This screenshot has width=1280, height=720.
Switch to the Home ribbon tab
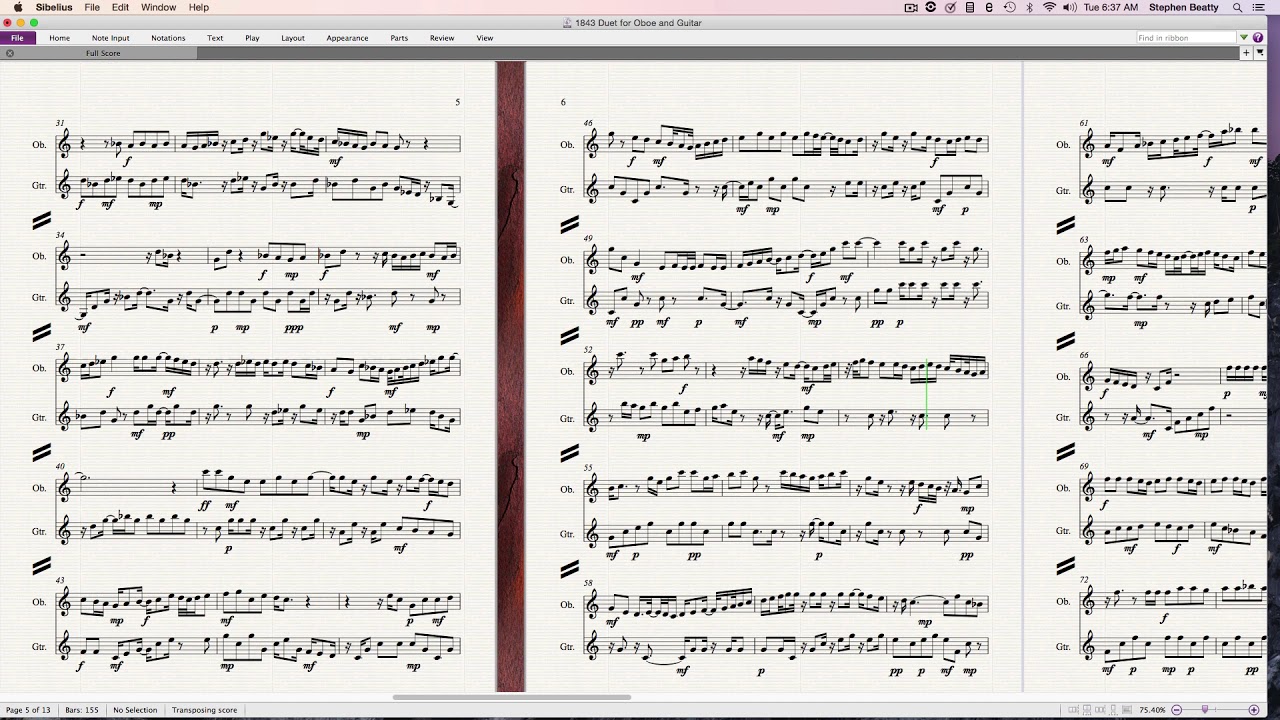(60, 38)
